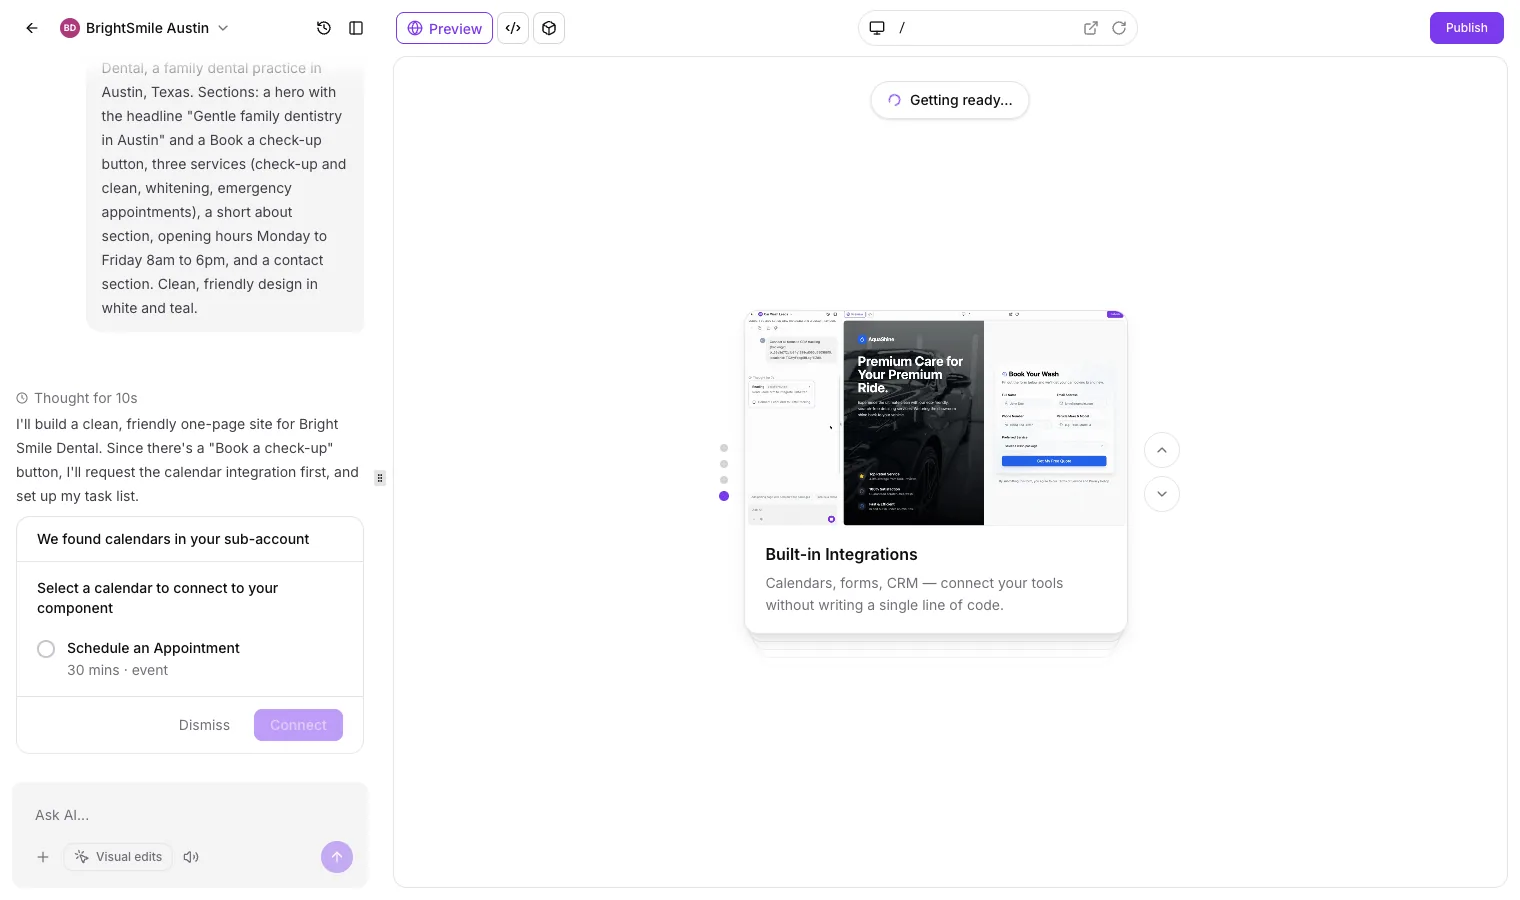This screenshot has width=1520, height=900.
Task: Enable Visual edits mode
Action: pyautogui.click(x=118, y=857)
